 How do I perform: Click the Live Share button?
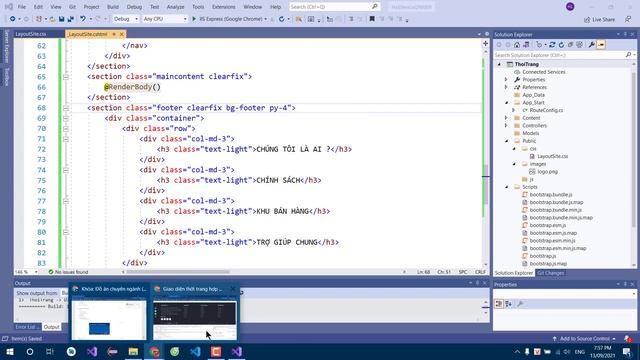[599, 19]
